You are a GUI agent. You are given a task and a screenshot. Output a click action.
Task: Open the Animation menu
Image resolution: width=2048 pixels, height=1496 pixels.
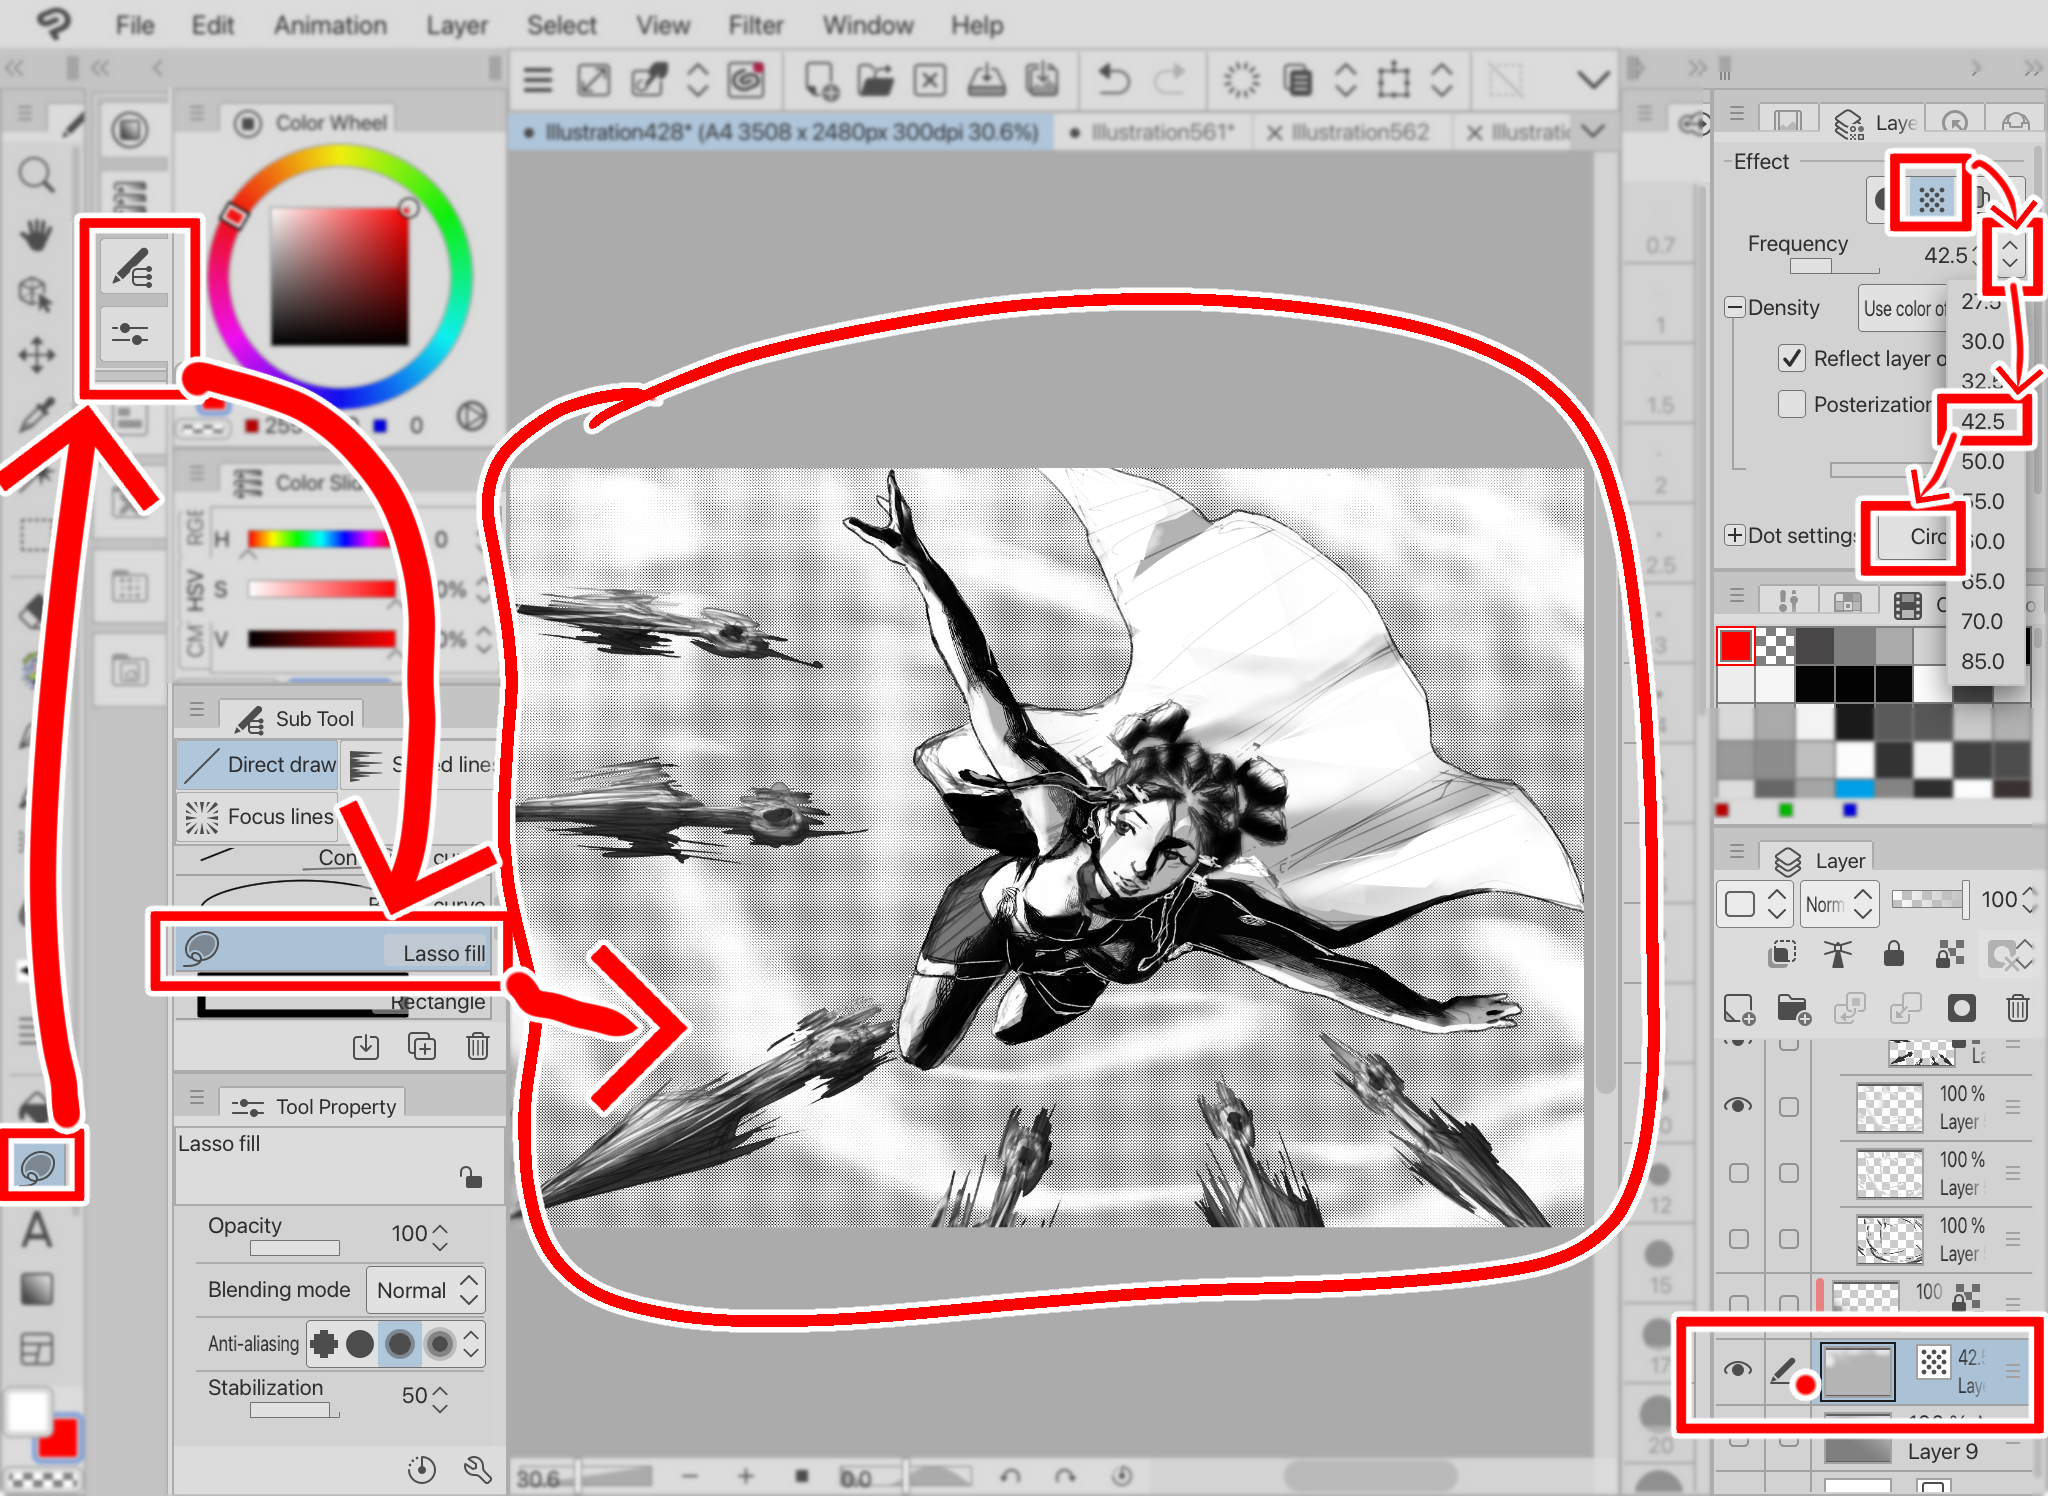[330, 25]
